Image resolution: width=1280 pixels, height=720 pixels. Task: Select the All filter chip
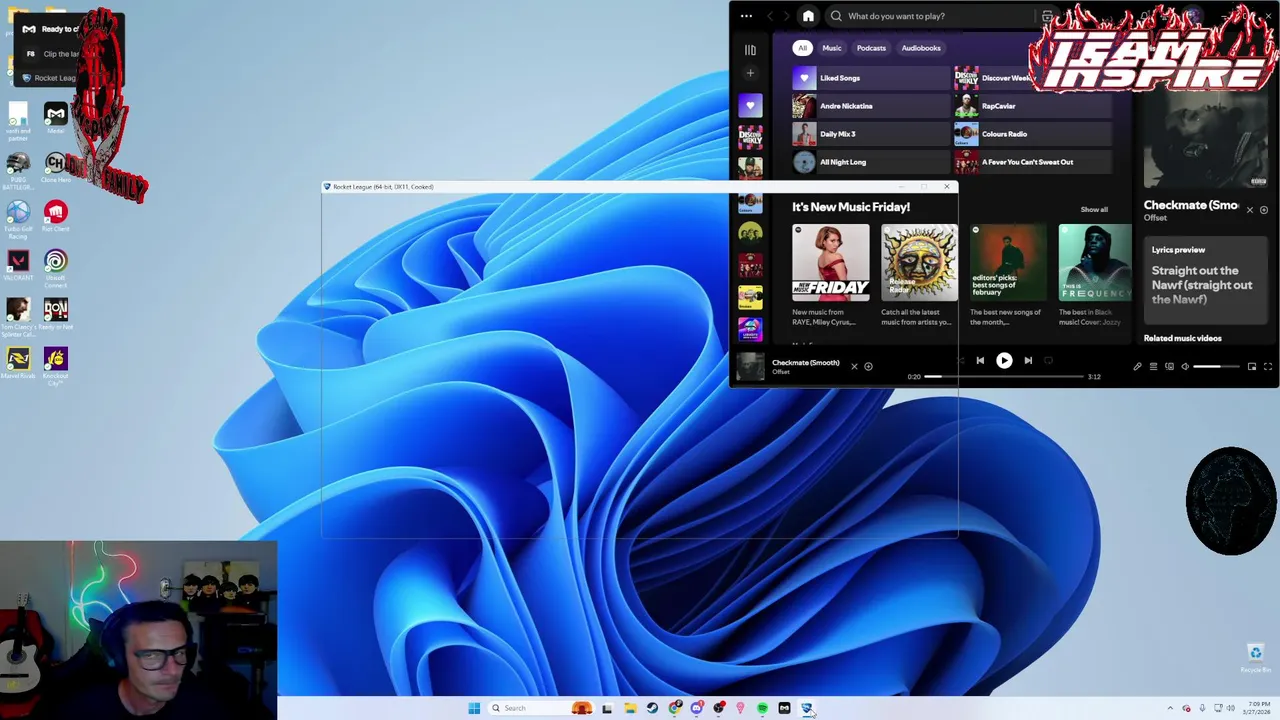[802, 48]
